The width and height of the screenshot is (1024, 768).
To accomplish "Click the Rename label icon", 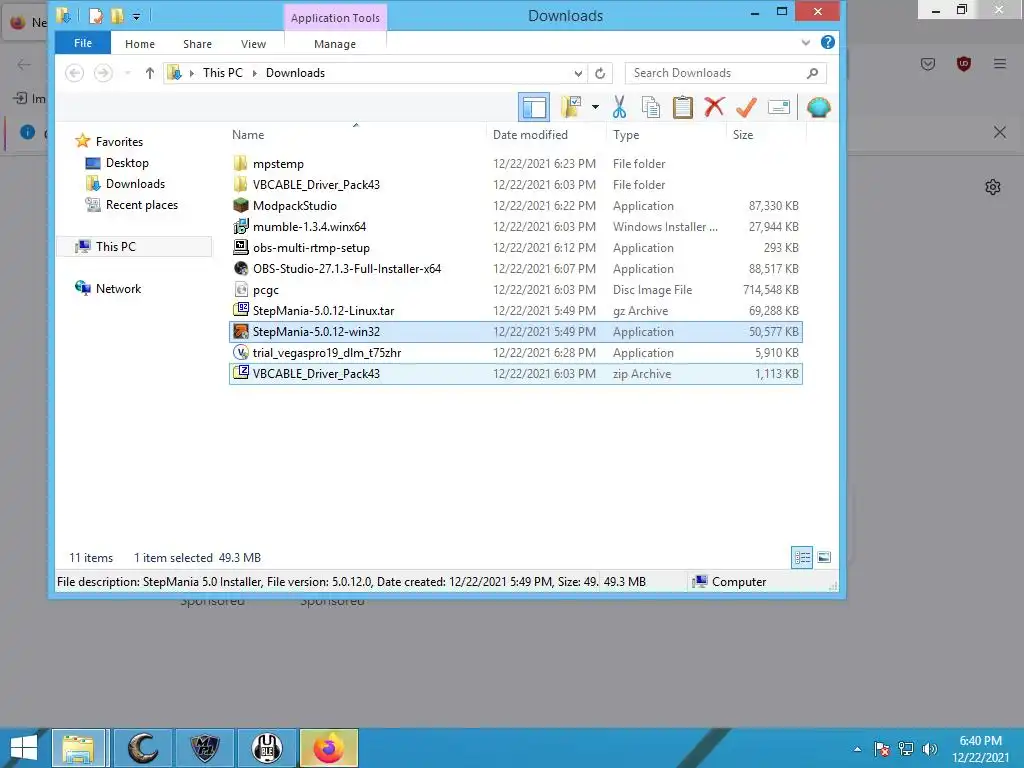I will click(778, 107).
